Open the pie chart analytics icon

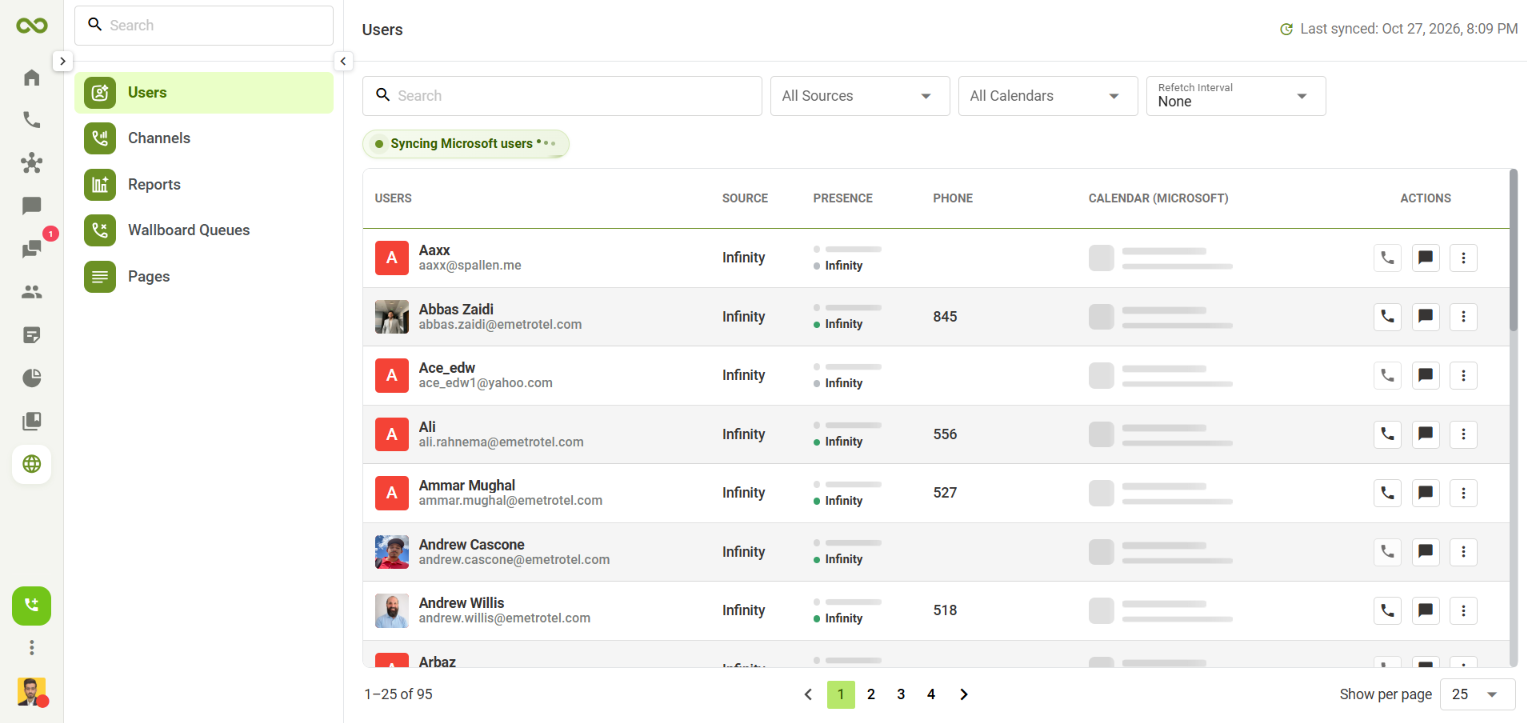(x=32, y=378)
